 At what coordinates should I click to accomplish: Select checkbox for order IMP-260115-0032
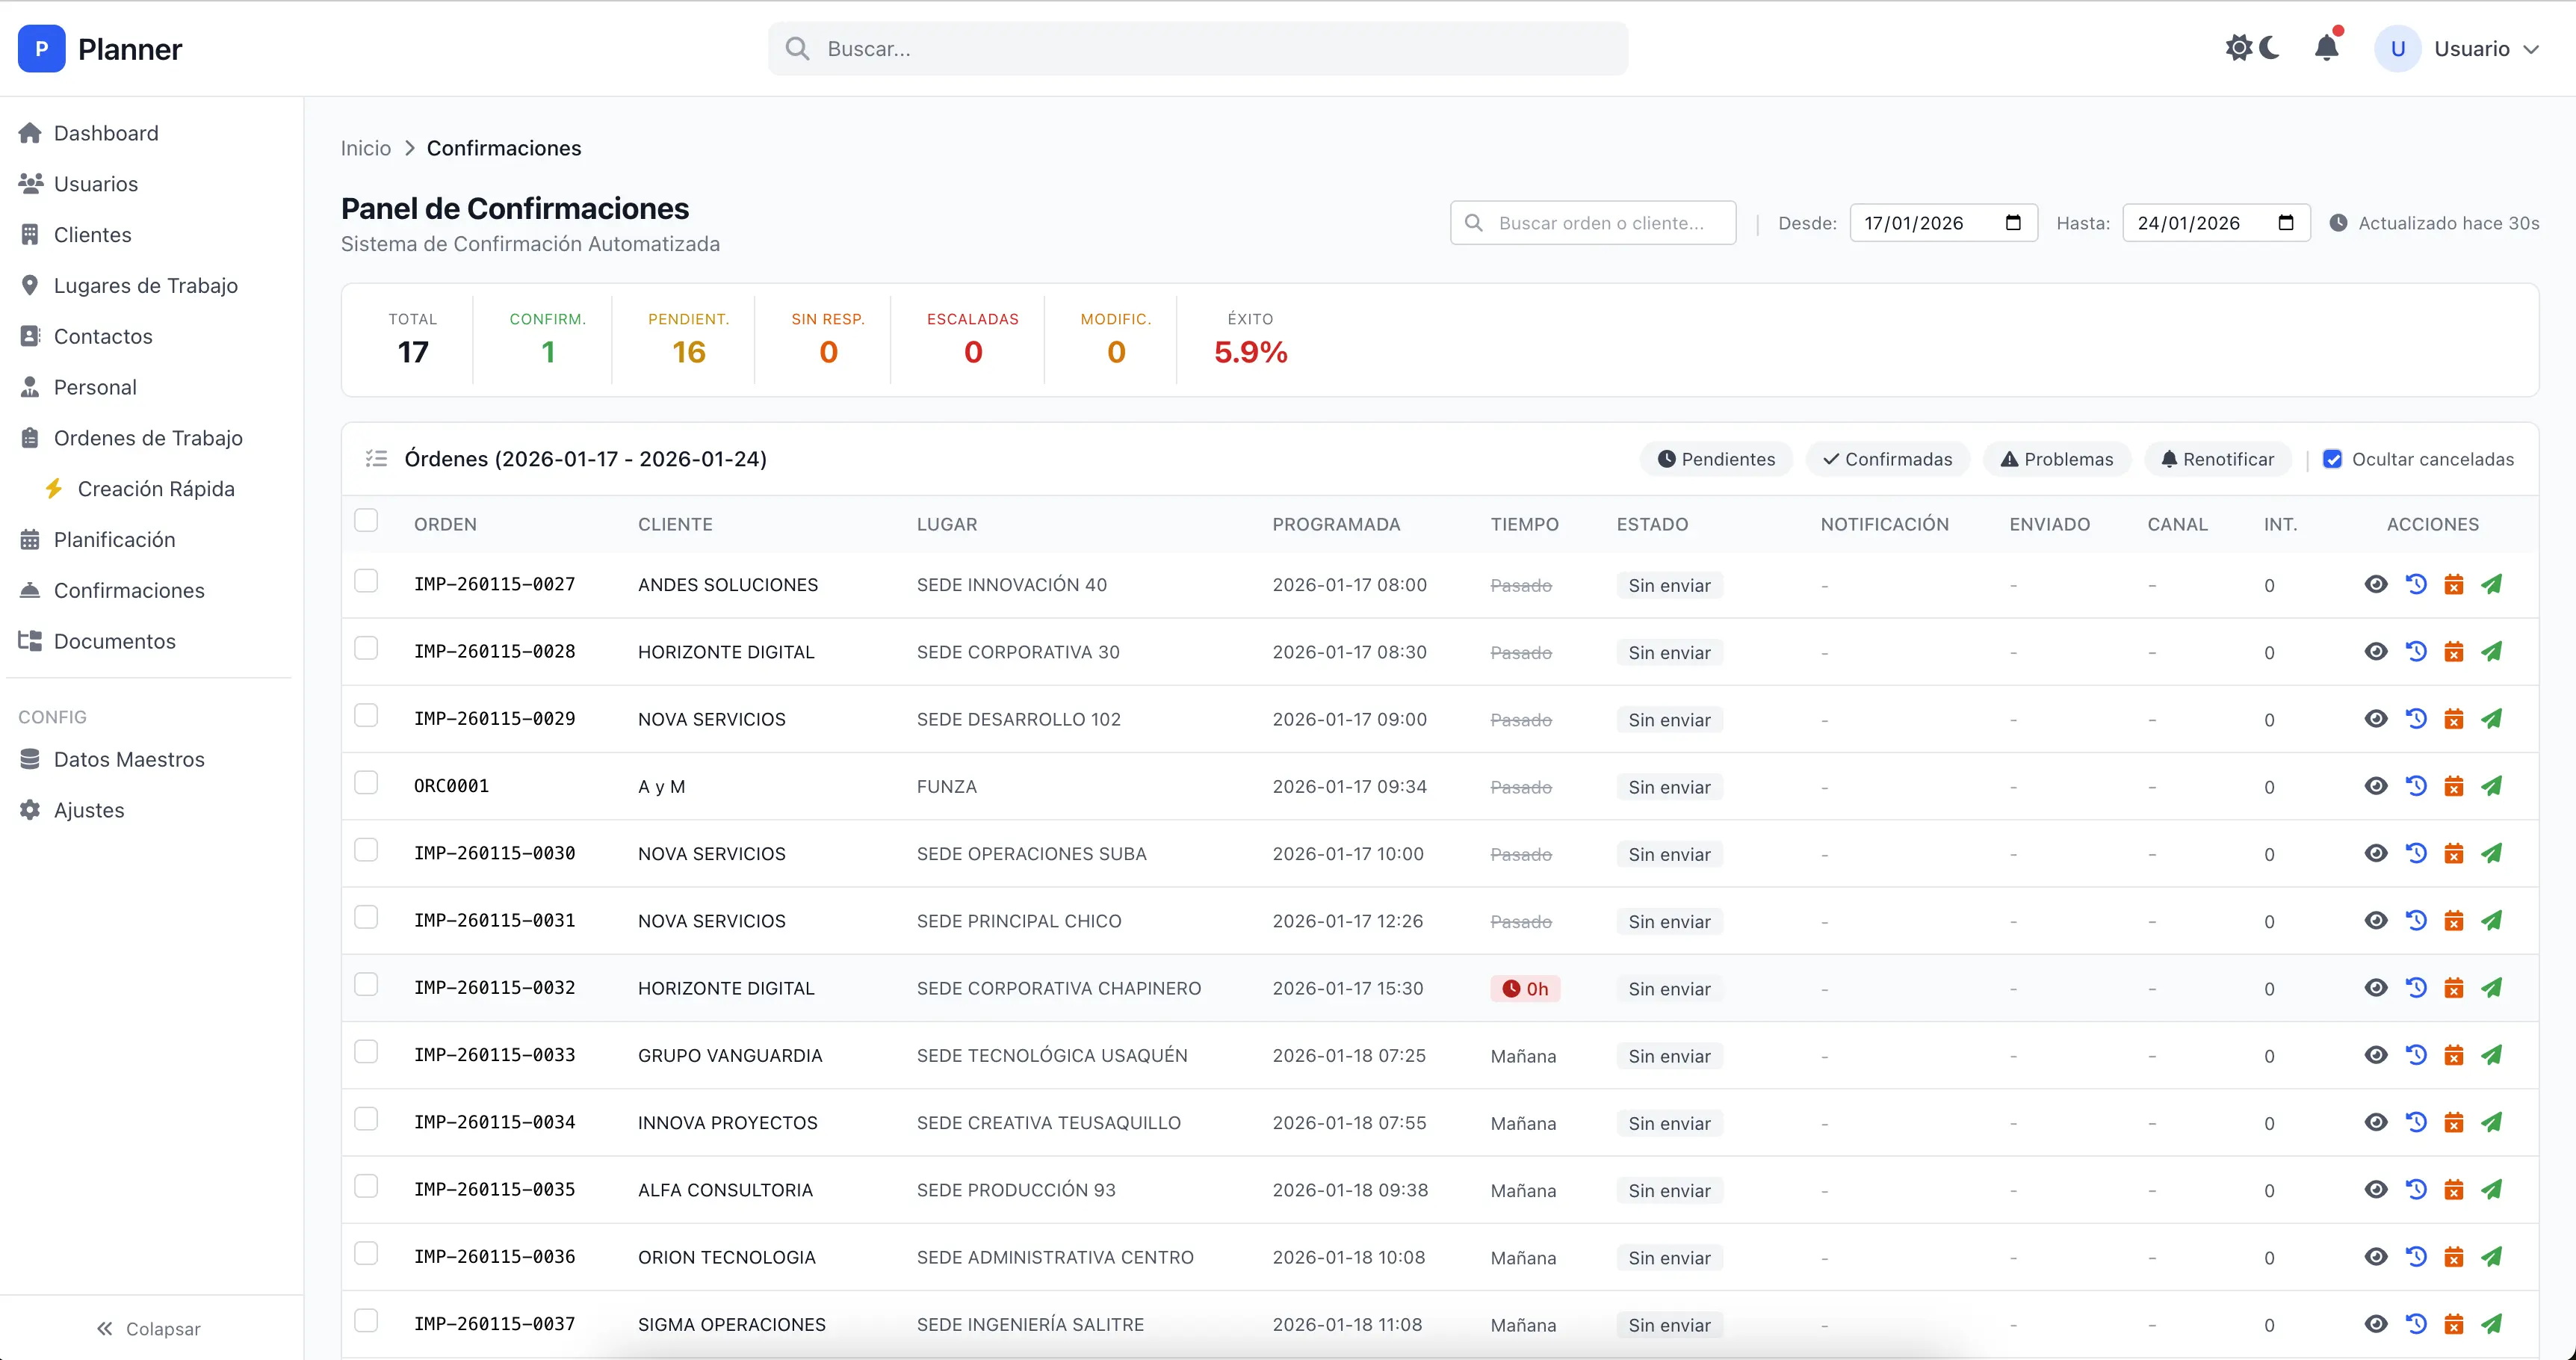(366, 985)
